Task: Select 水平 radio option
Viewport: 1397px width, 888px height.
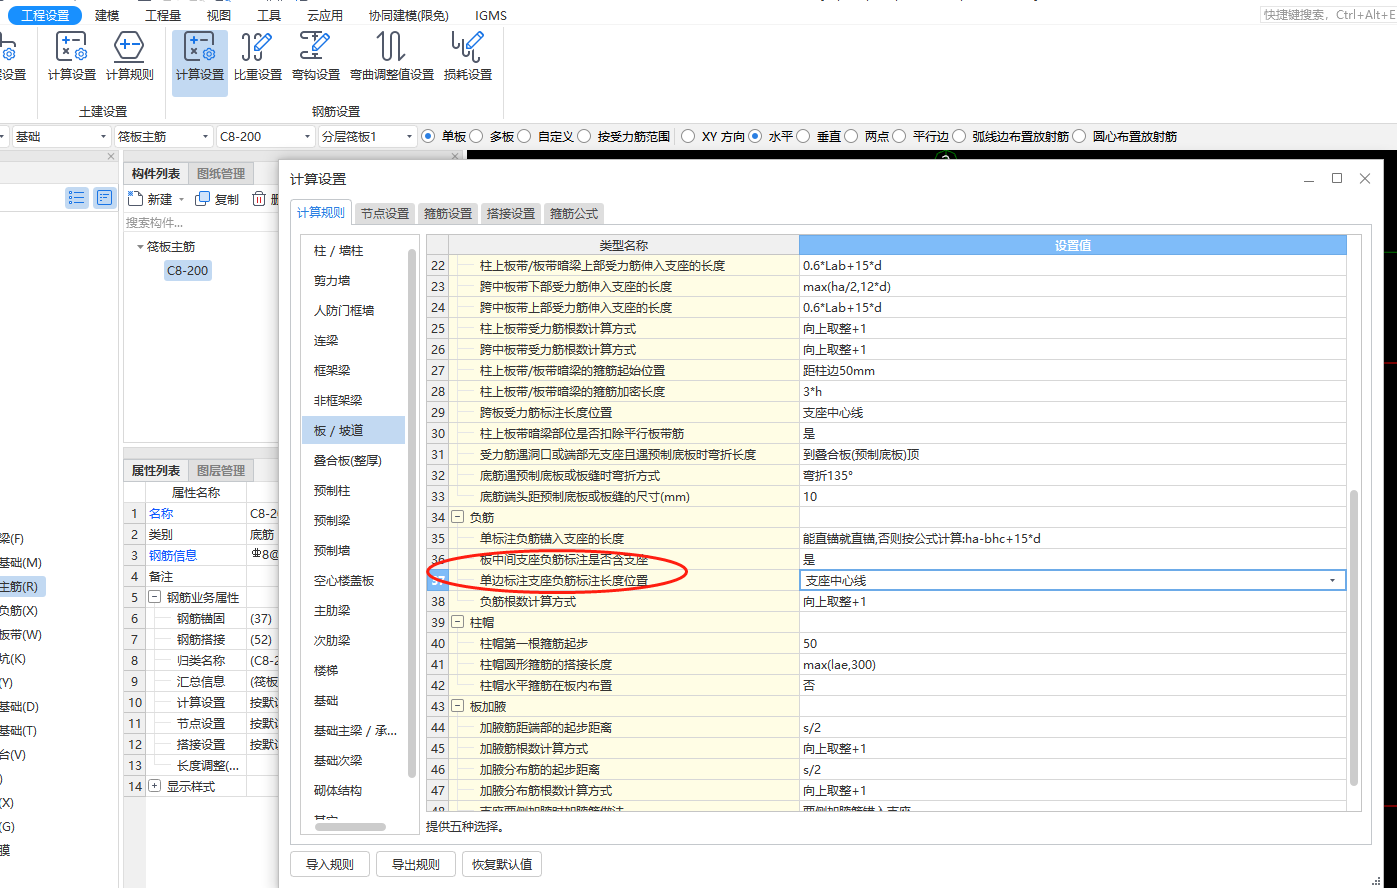Action: pos(755,136)
